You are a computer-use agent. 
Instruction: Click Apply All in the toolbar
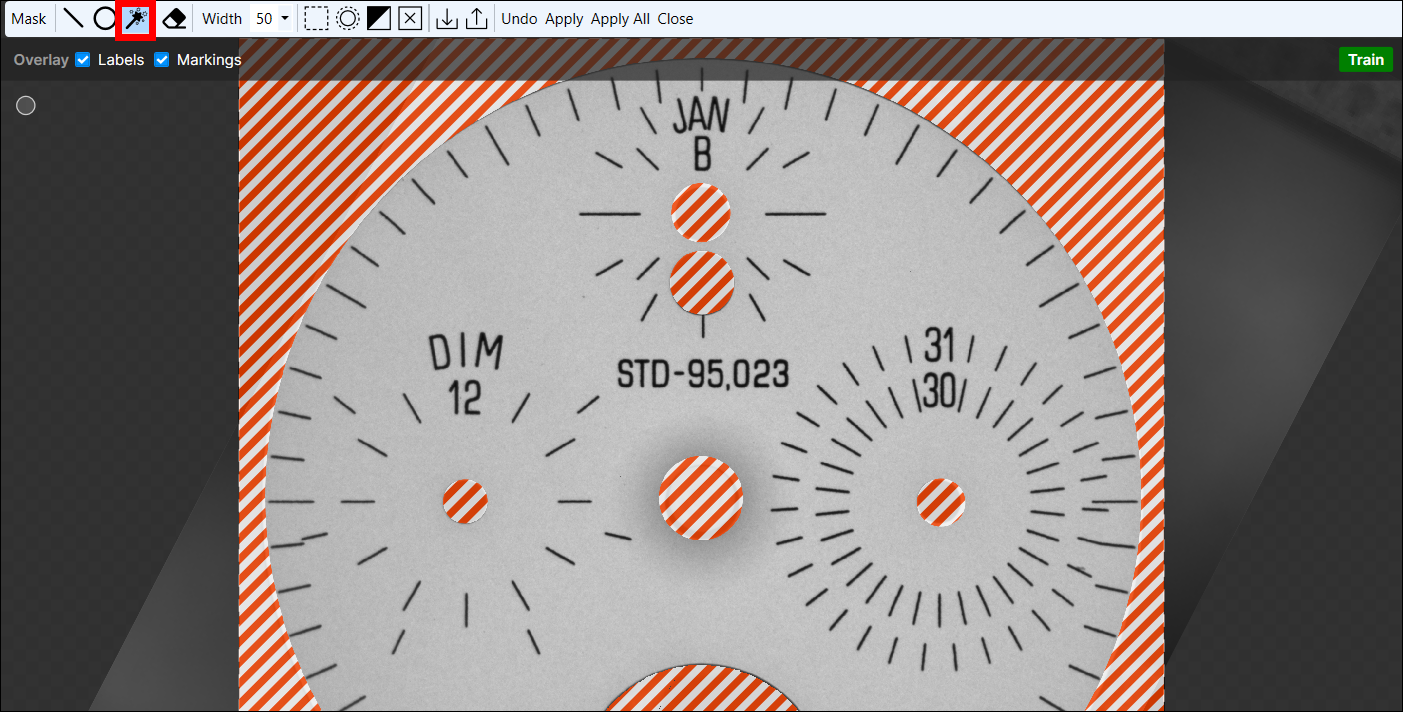pos(620,19)
